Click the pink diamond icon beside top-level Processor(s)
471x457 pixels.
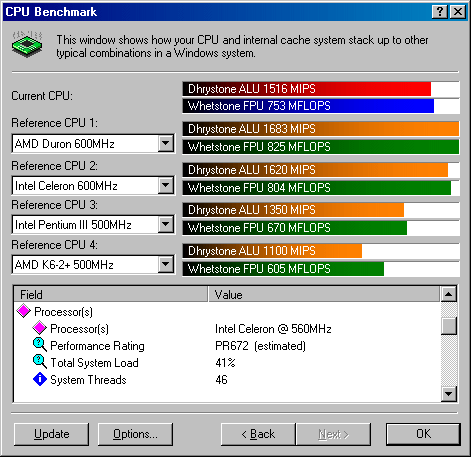(24, 311)
